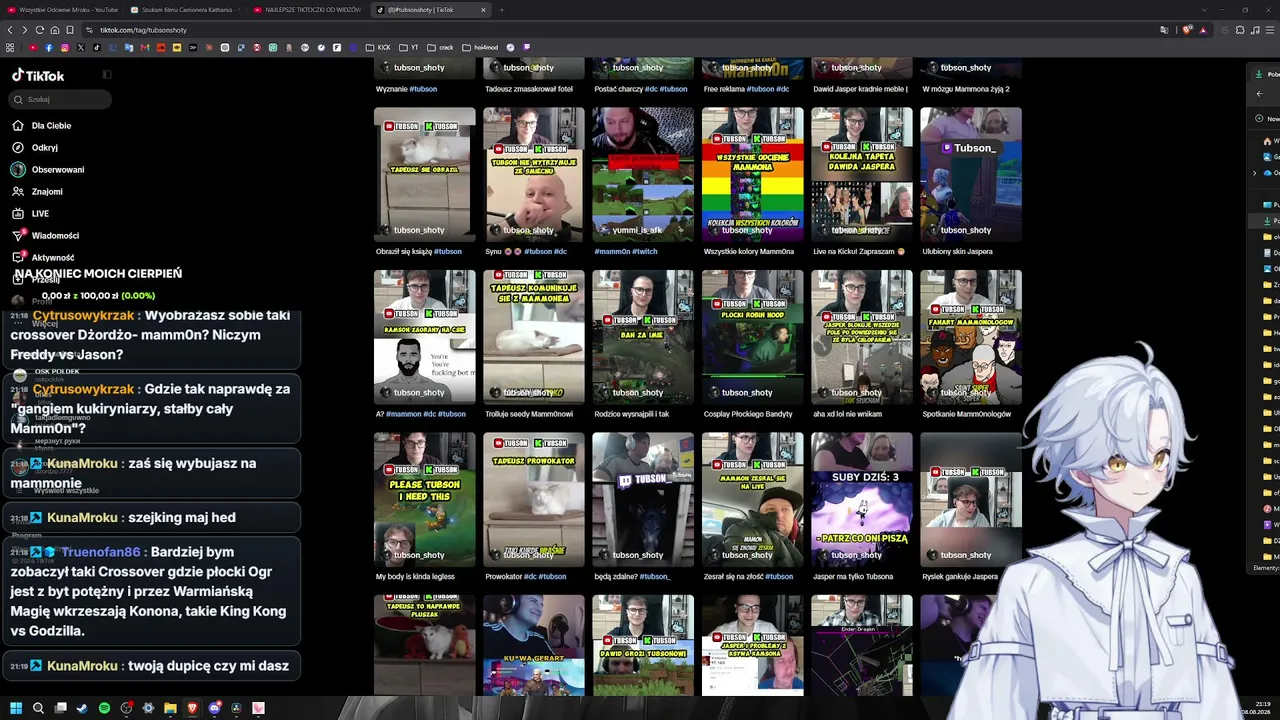Open the "Rodzice wysnajpili i tak" caption
The image size is (1280, 720).
pyautogui.click(x=632, y=414)
